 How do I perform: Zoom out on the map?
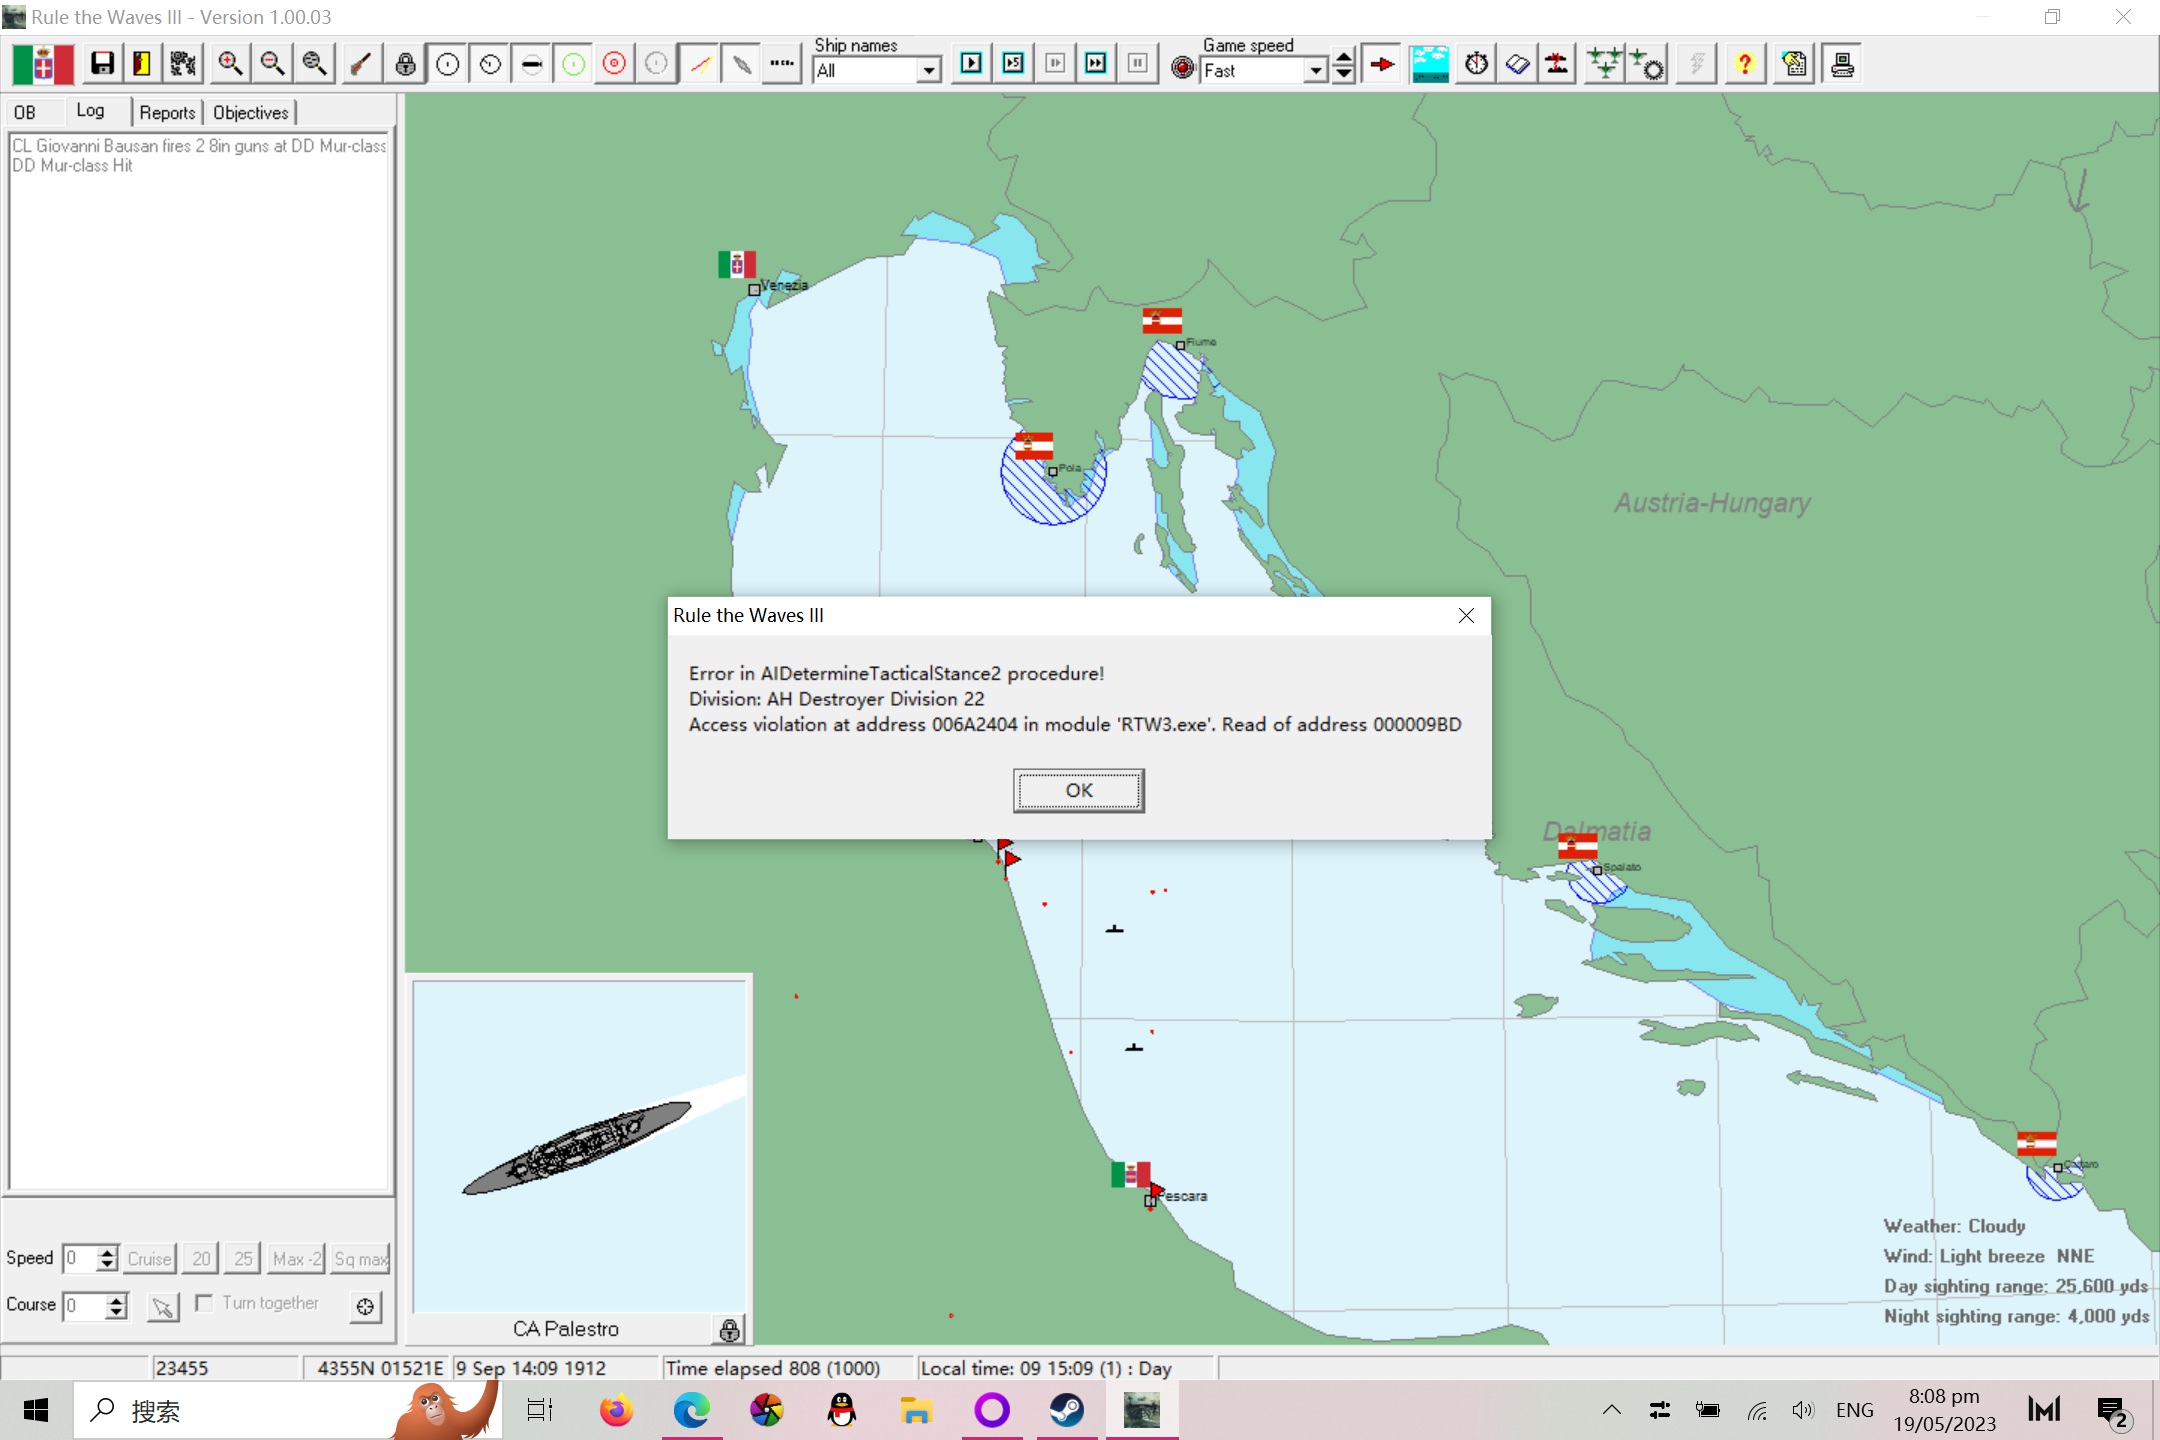[x=272, y=65]
